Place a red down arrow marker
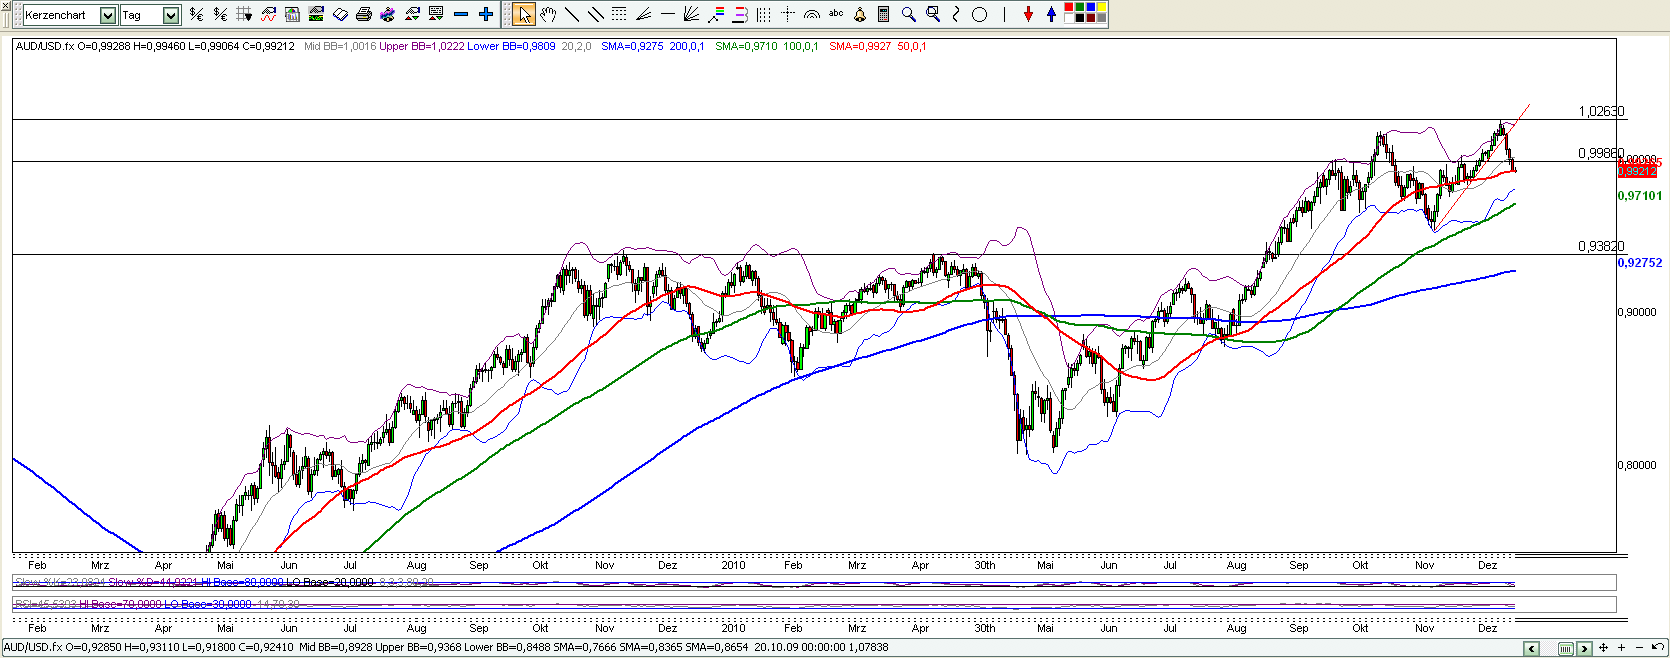 1028,14
